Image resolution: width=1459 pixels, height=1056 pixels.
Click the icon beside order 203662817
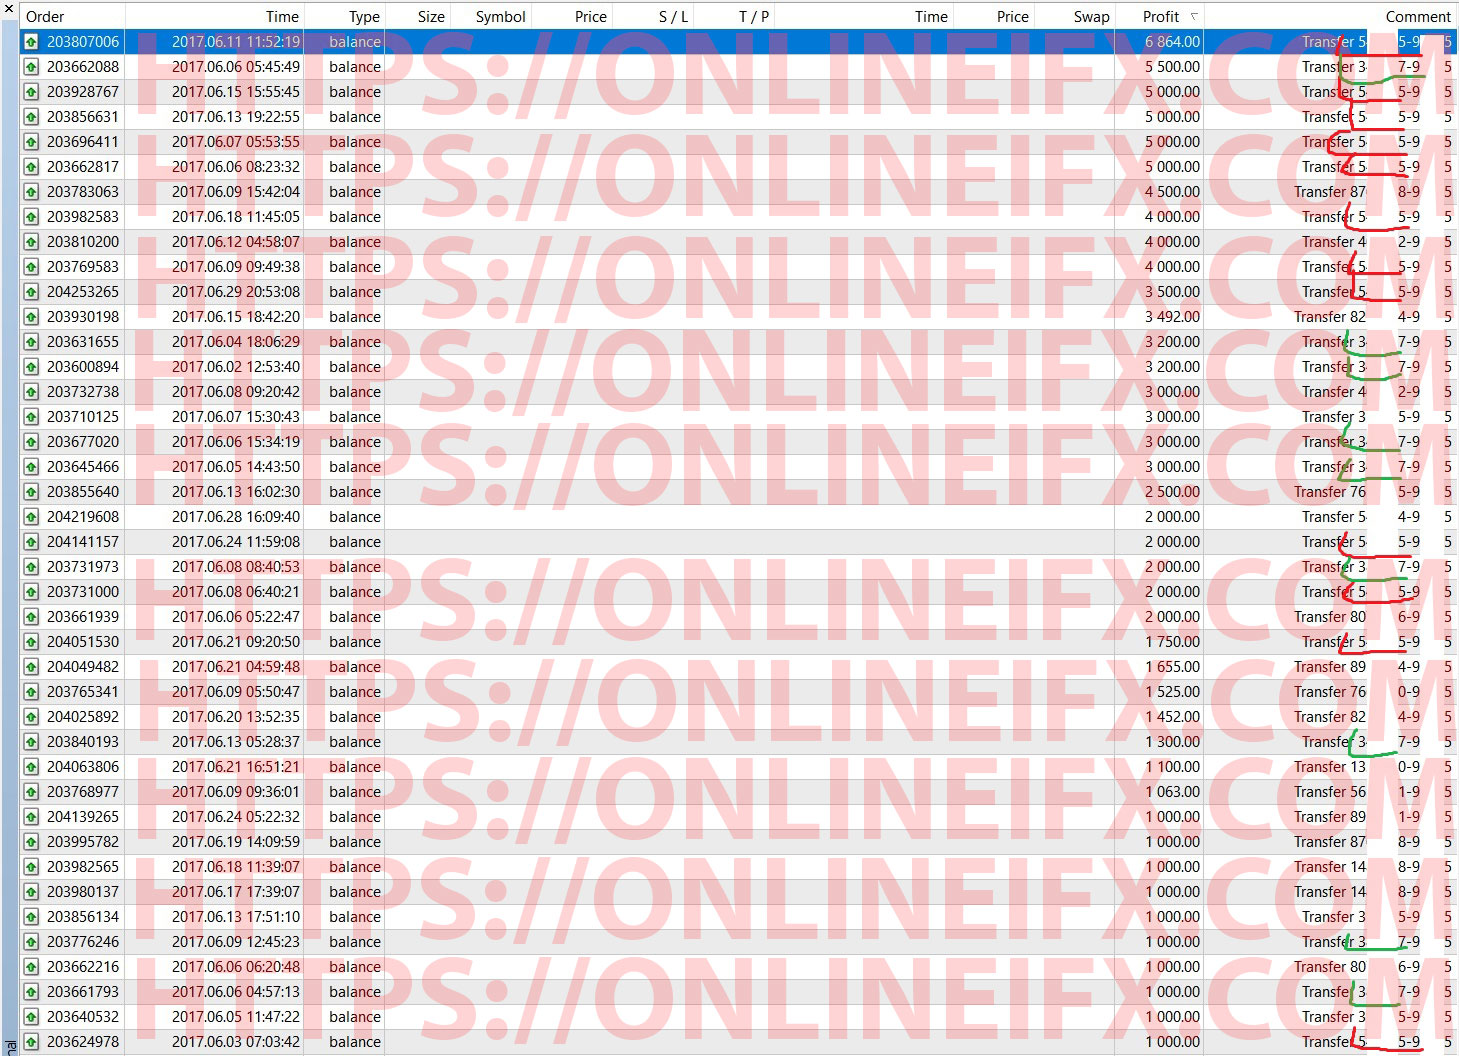(x=32, y=167)
